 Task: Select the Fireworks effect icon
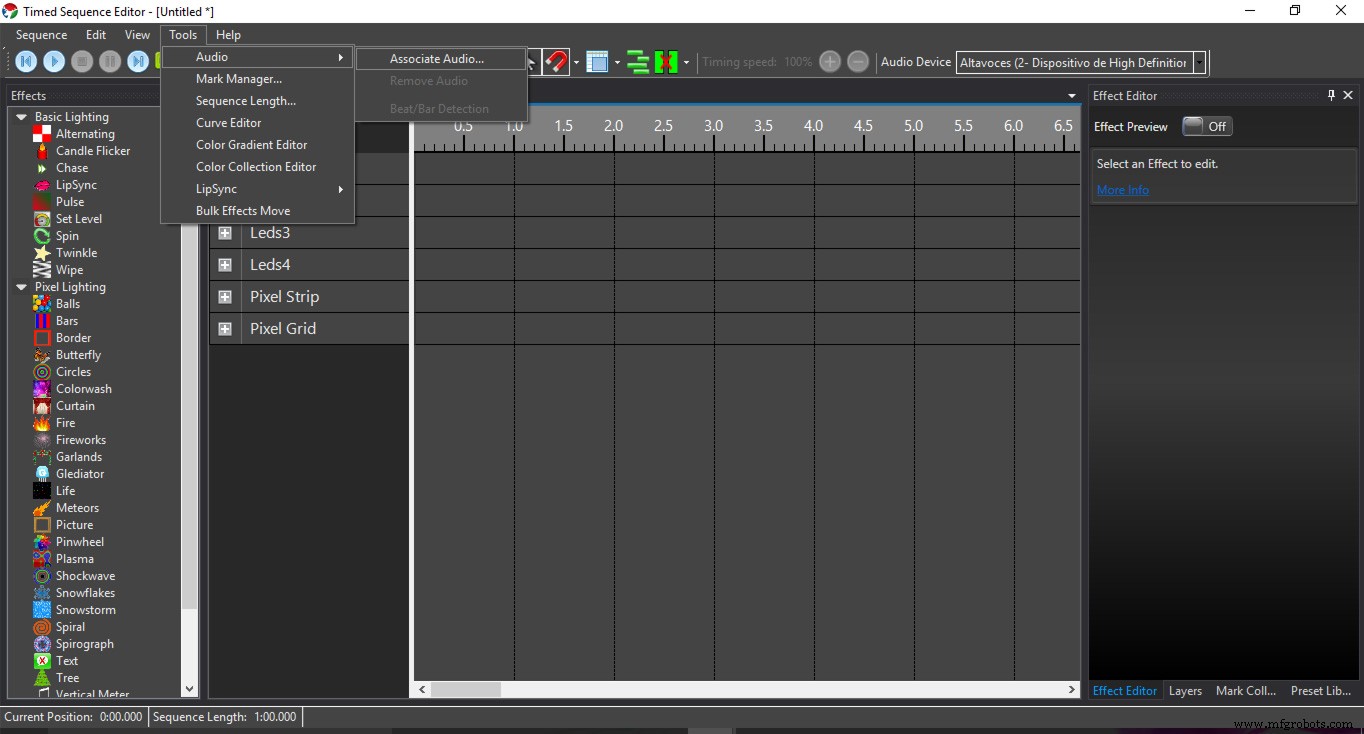pyautogui.click(x=42, y=440)
